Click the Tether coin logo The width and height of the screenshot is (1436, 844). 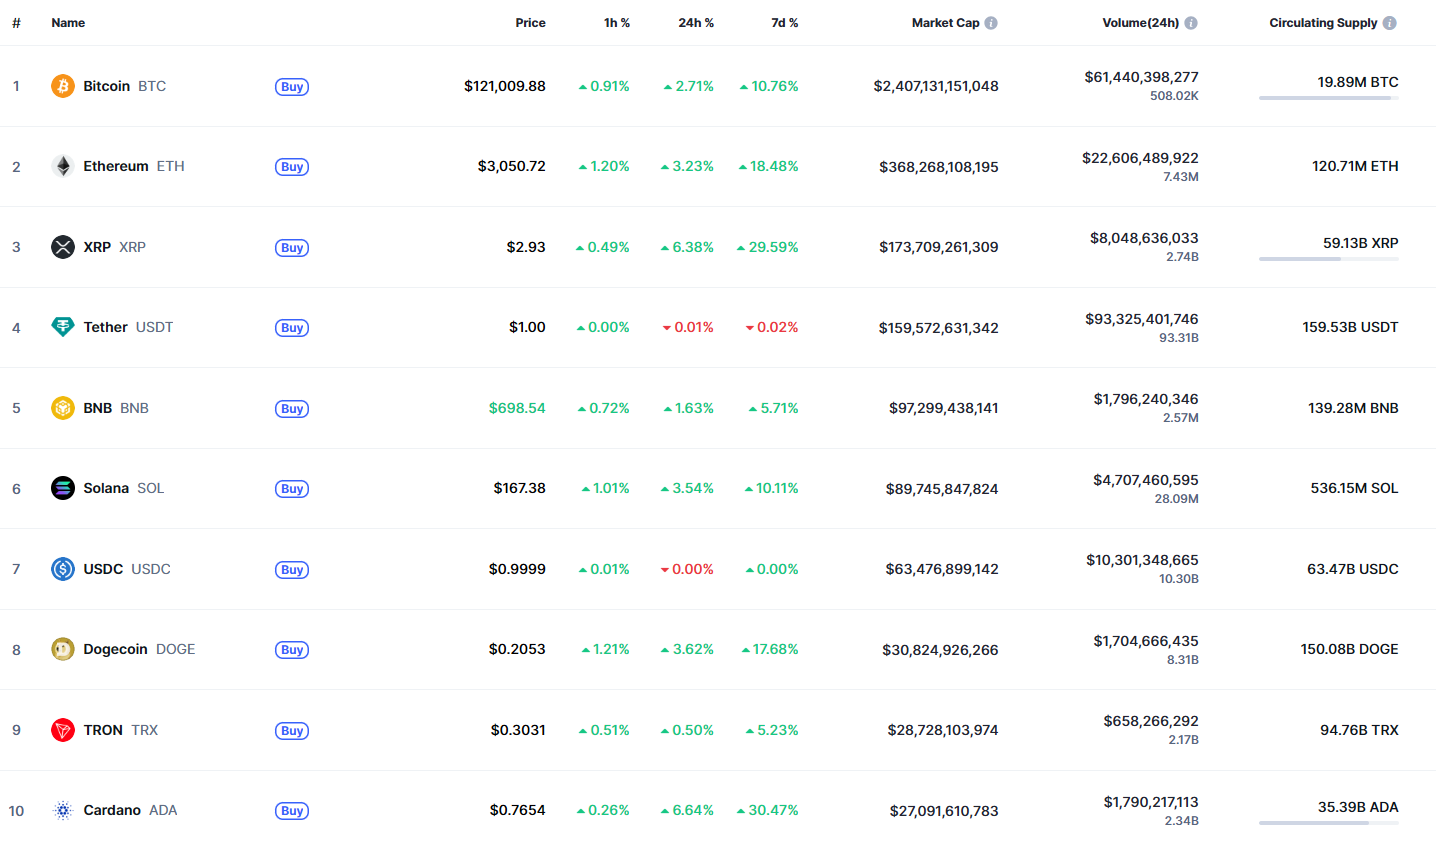coord(63,327)
